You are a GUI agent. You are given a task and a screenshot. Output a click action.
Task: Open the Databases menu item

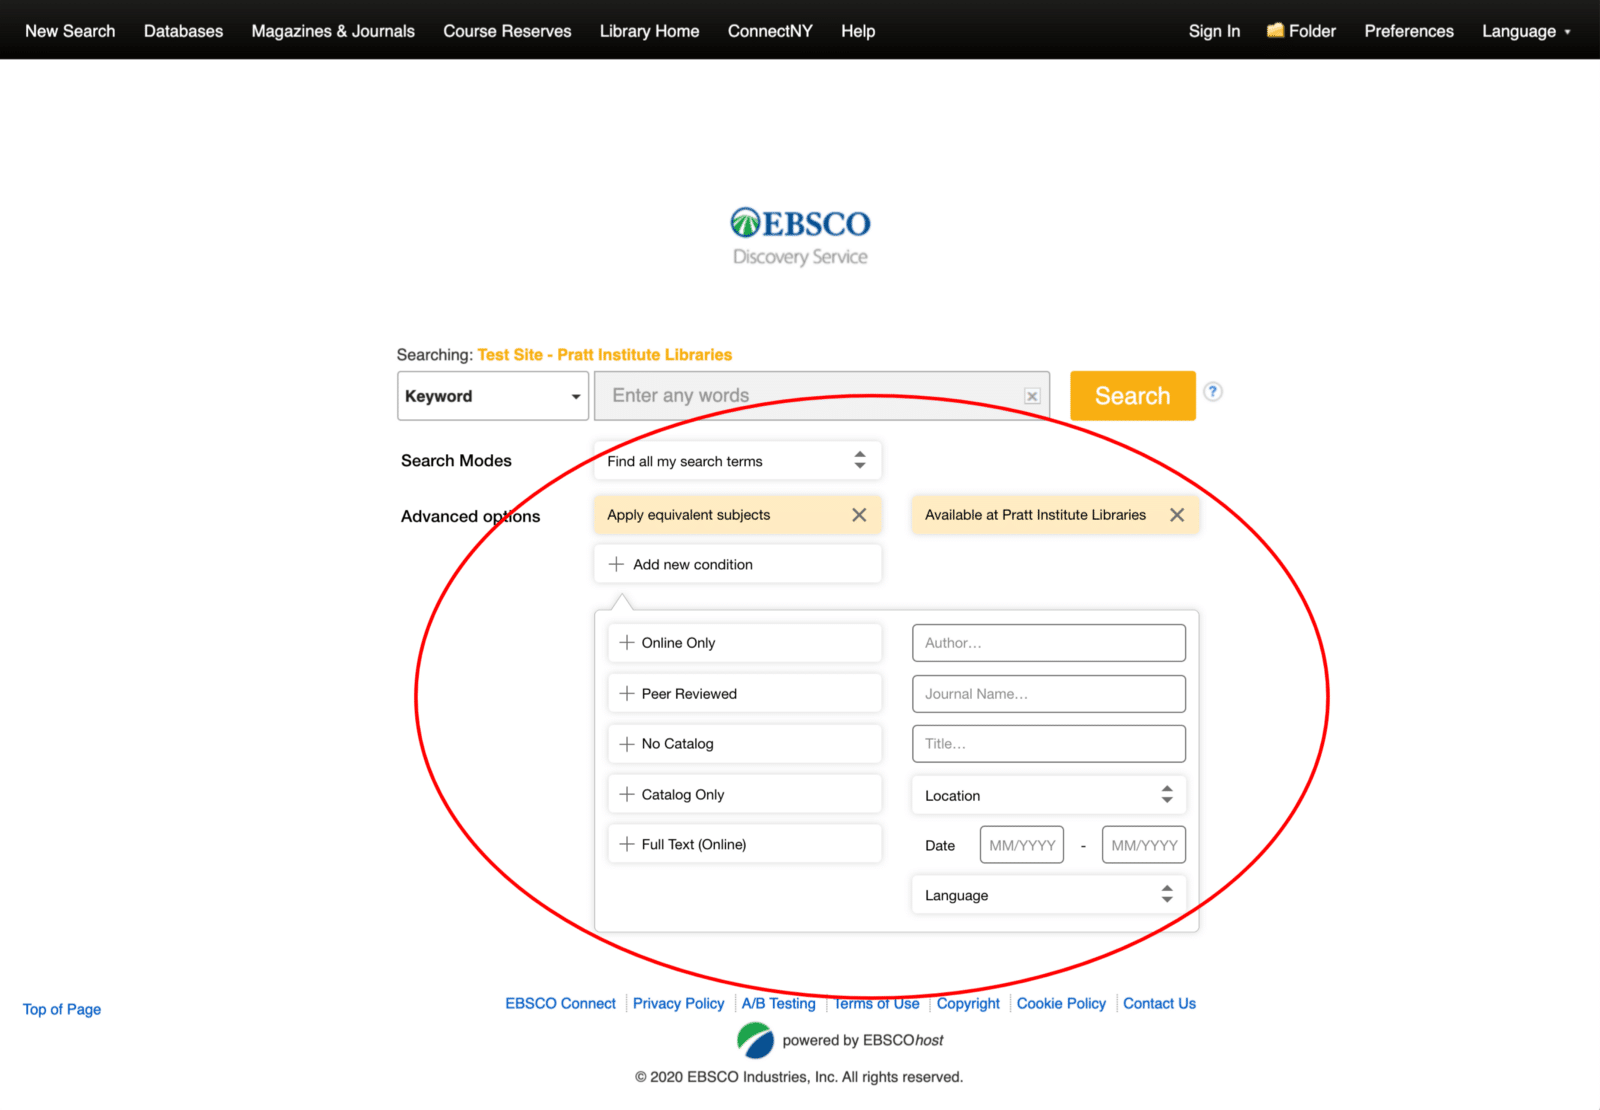coord(183,31)
